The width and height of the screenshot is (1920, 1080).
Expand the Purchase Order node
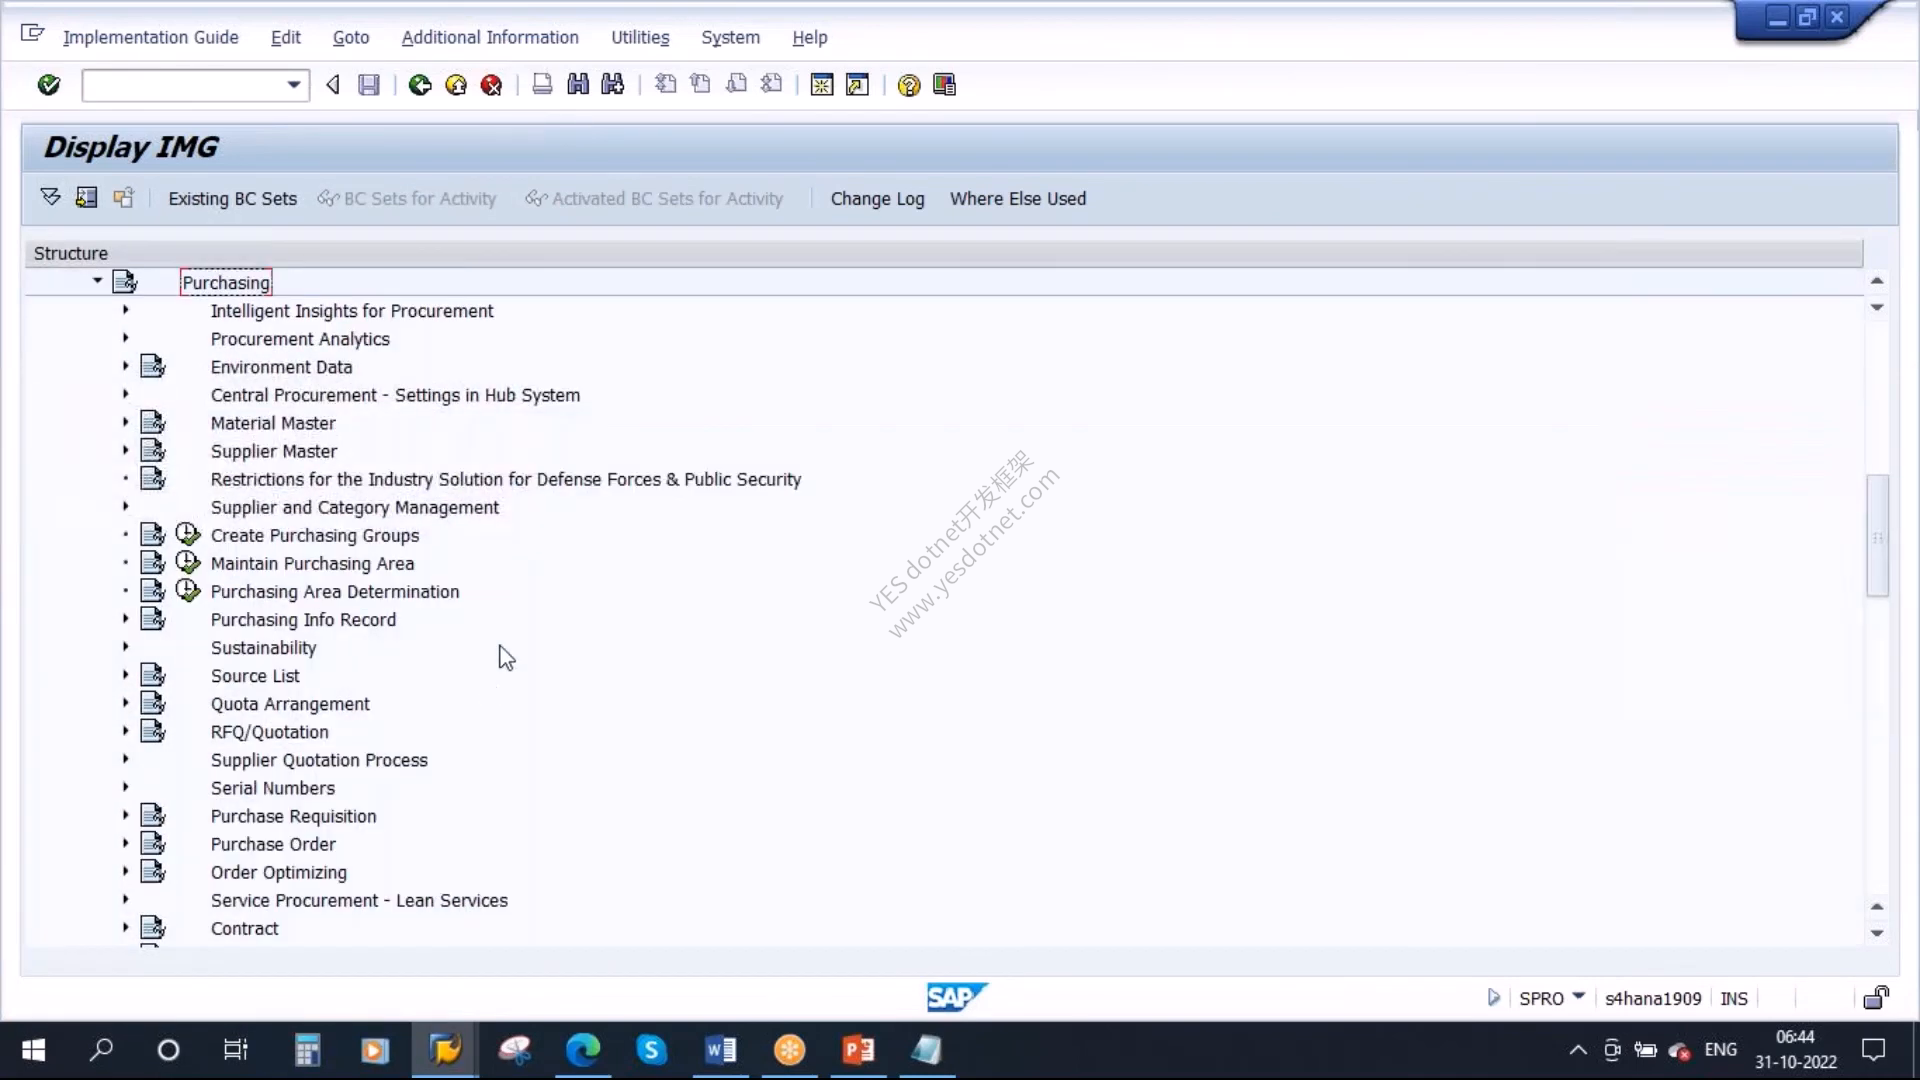(126, 844)
